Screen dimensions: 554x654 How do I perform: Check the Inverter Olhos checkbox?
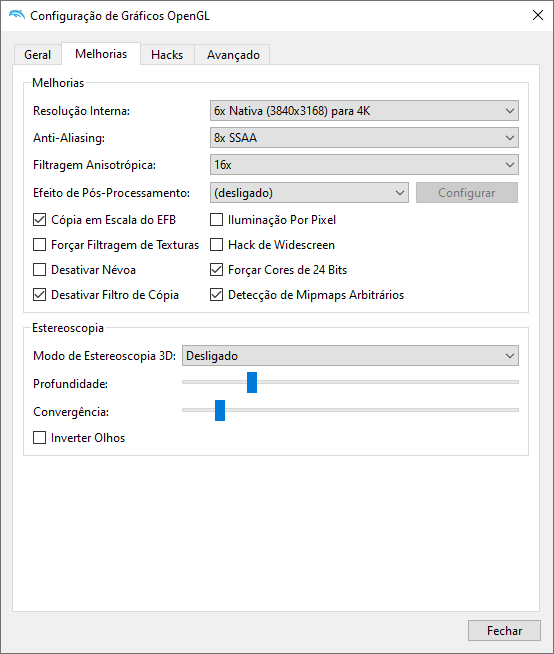(x=40, y=438)
